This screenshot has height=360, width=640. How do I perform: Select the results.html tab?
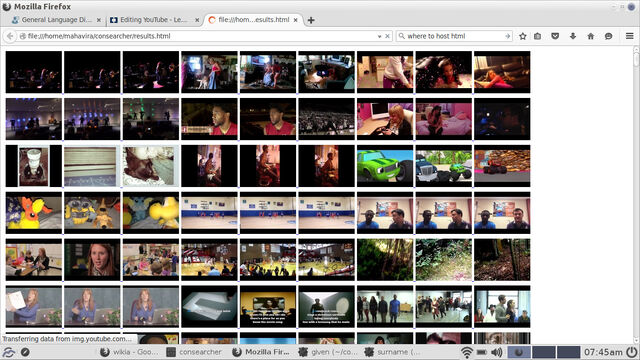pyautogui.click(x=253, y=20)
